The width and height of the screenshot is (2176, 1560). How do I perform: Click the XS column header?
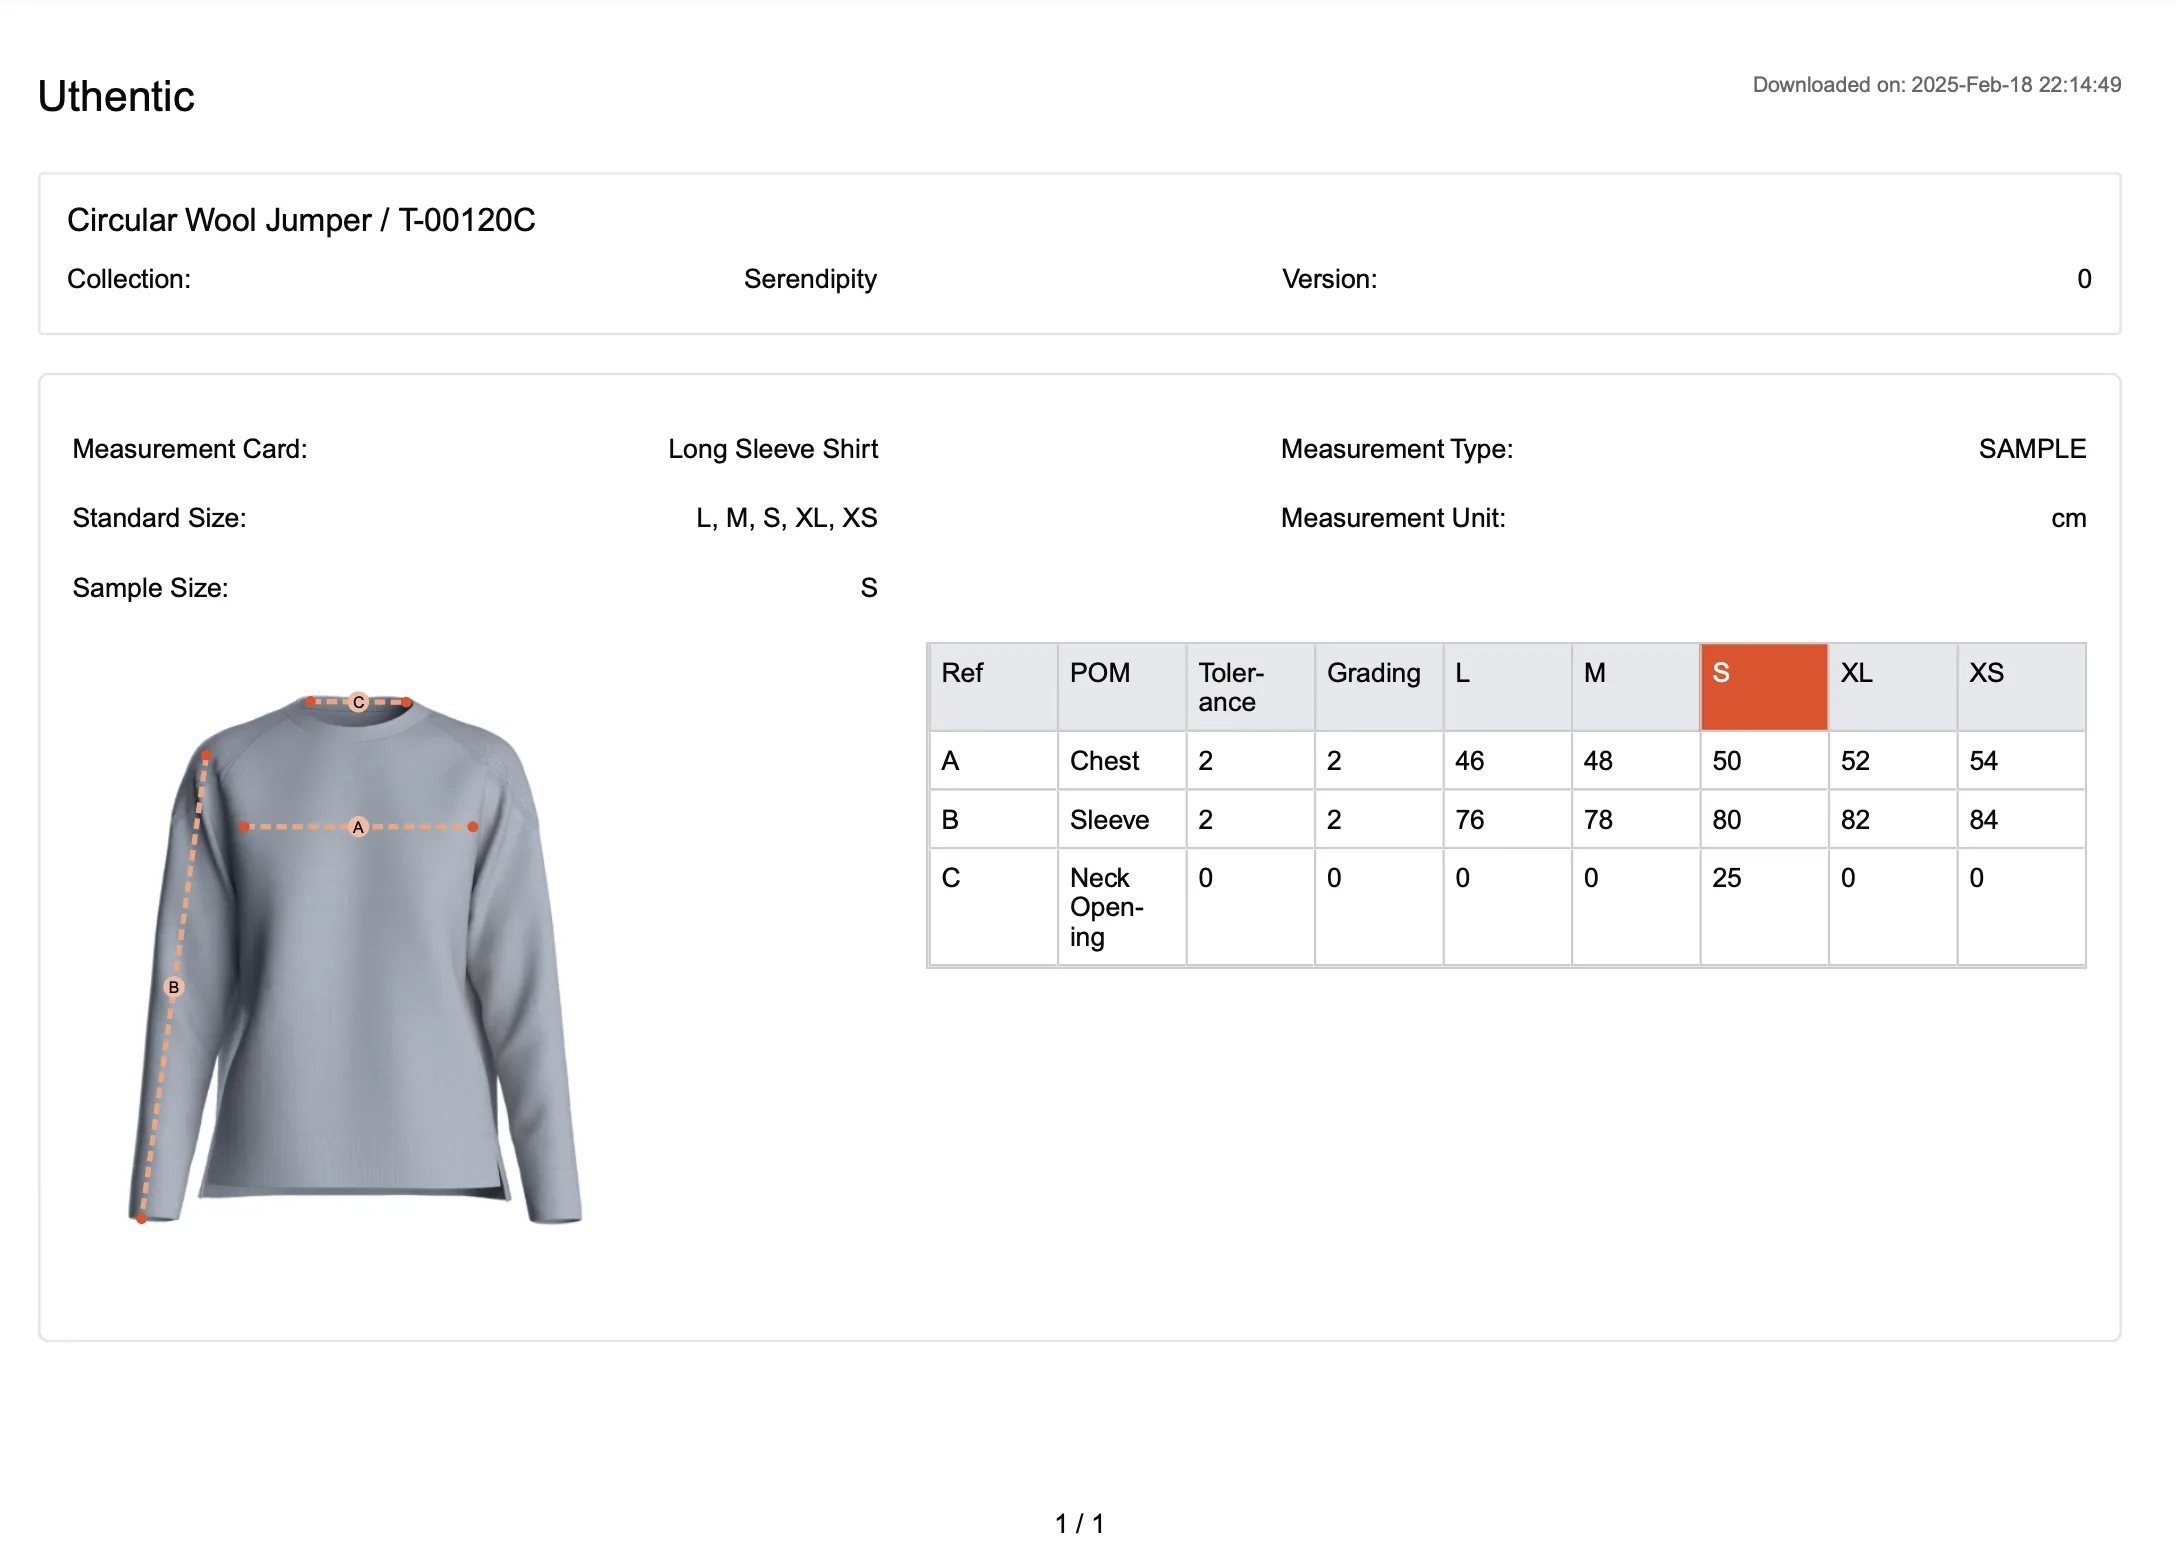(2021, 687)
